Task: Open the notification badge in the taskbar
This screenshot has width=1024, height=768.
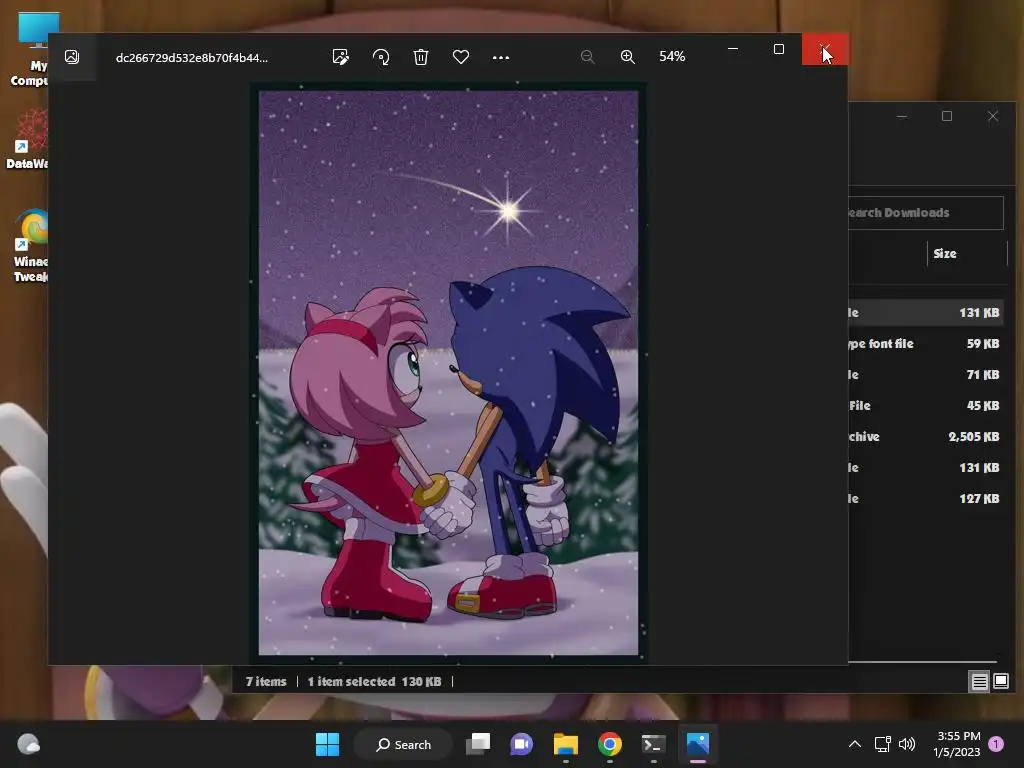Action: tap(996, 744)
